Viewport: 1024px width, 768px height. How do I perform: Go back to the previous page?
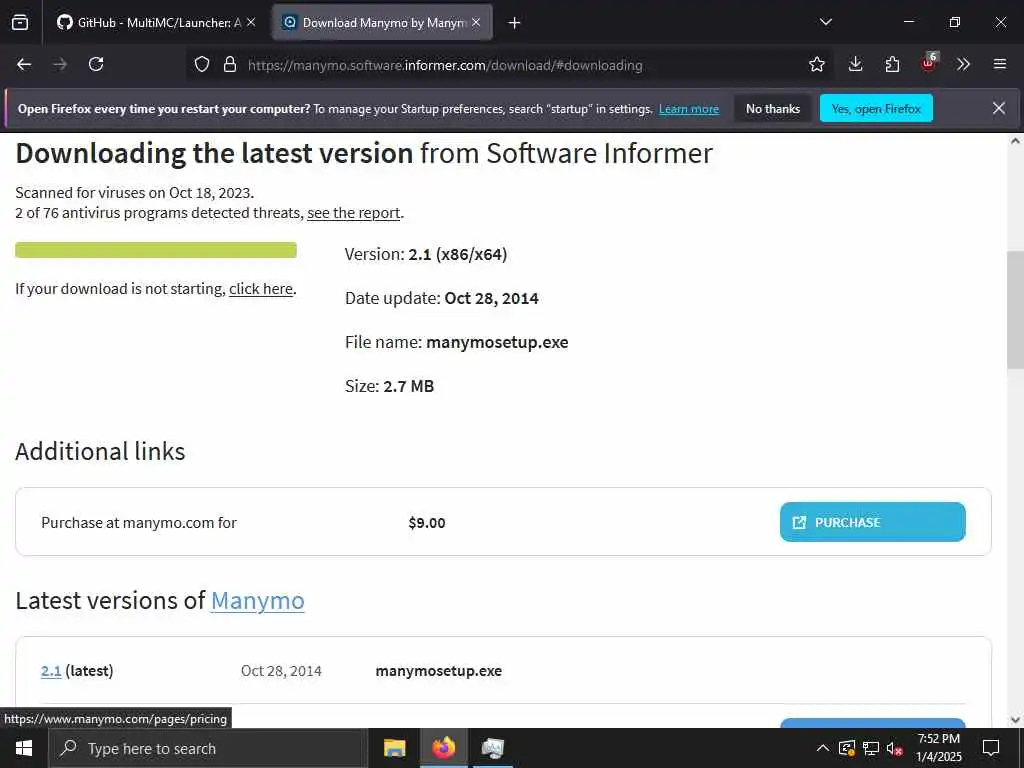click(24, 64)
